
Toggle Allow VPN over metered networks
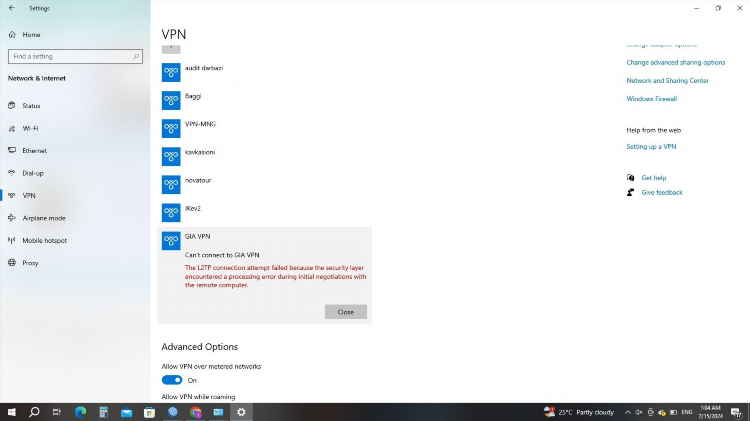(x=172, y=380)
